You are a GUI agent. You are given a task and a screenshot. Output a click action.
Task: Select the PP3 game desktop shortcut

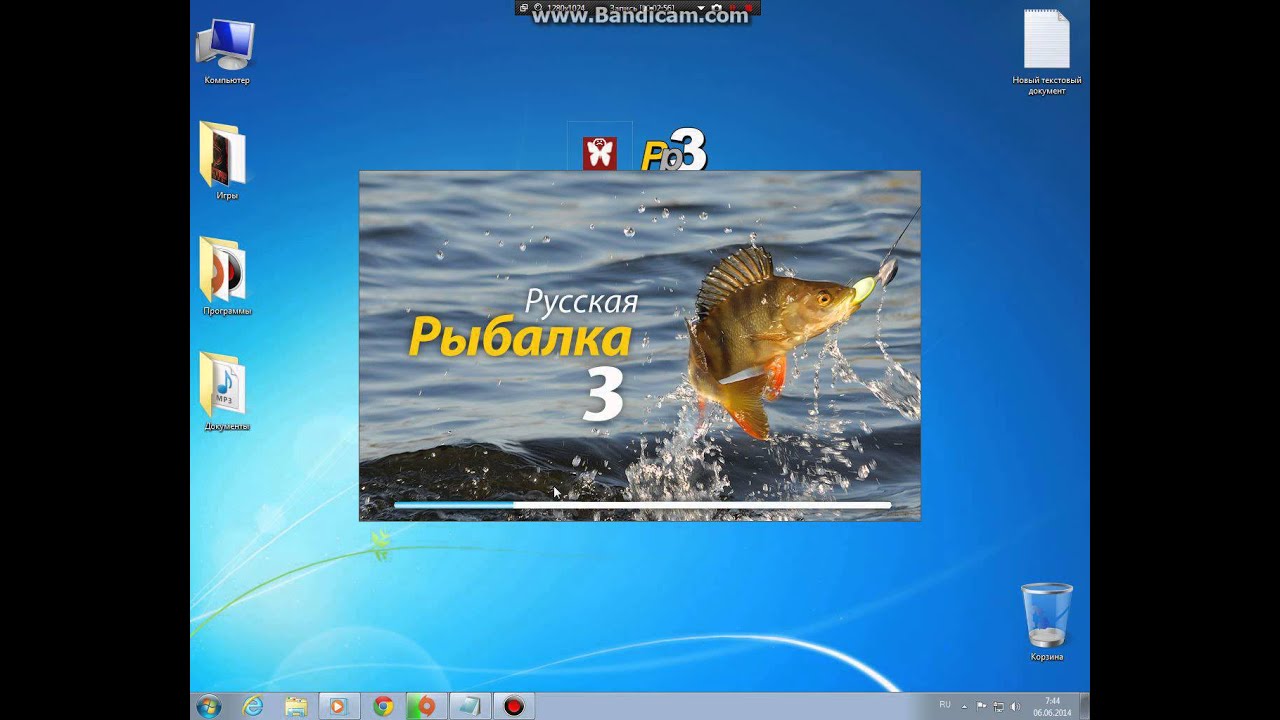674,150
